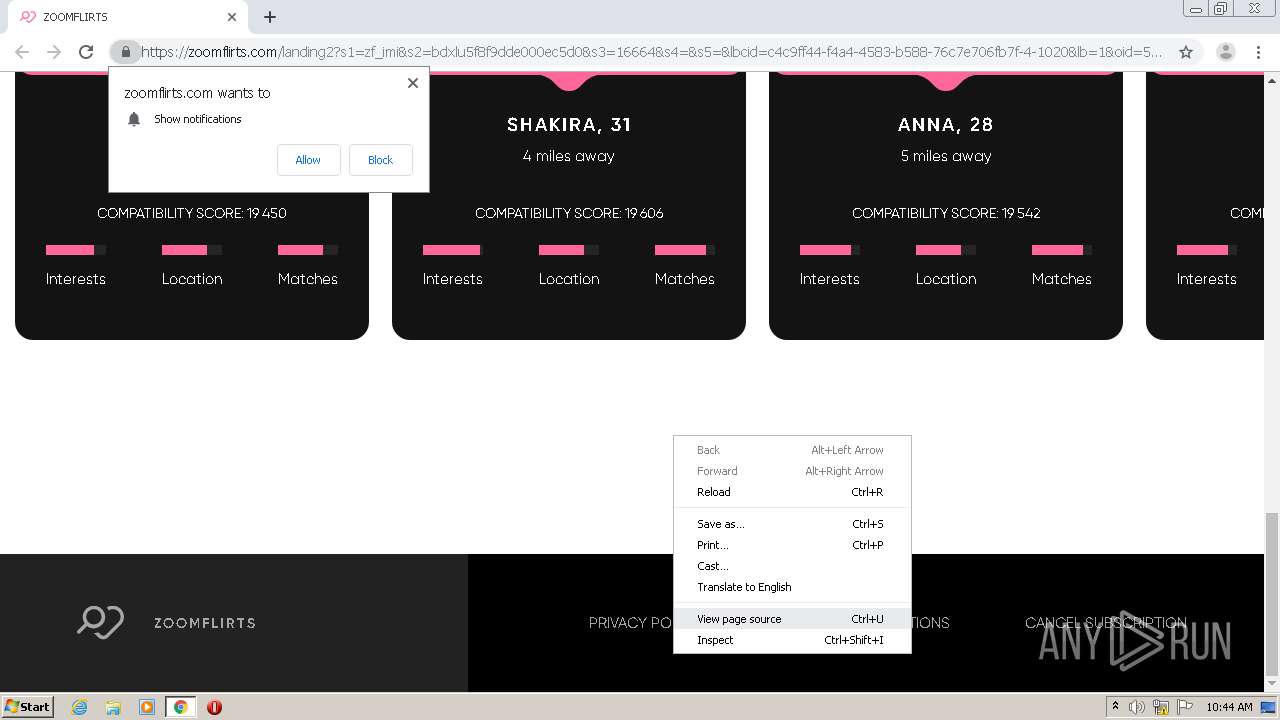Screen dimensions: 1280x720
Task: Open the Chrome three-dot menu
Action: [1258, 52]
